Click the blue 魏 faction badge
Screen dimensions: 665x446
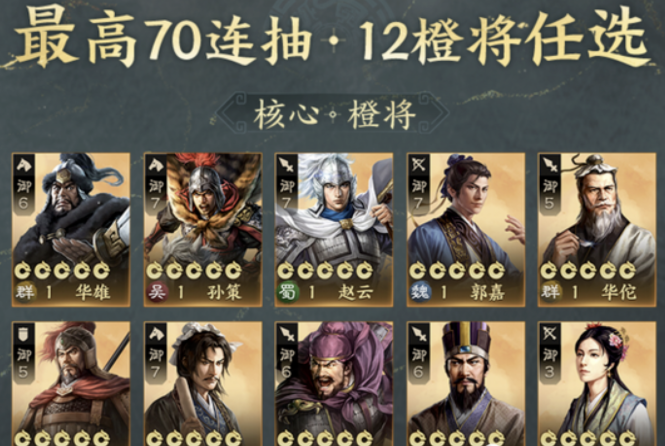419,292
